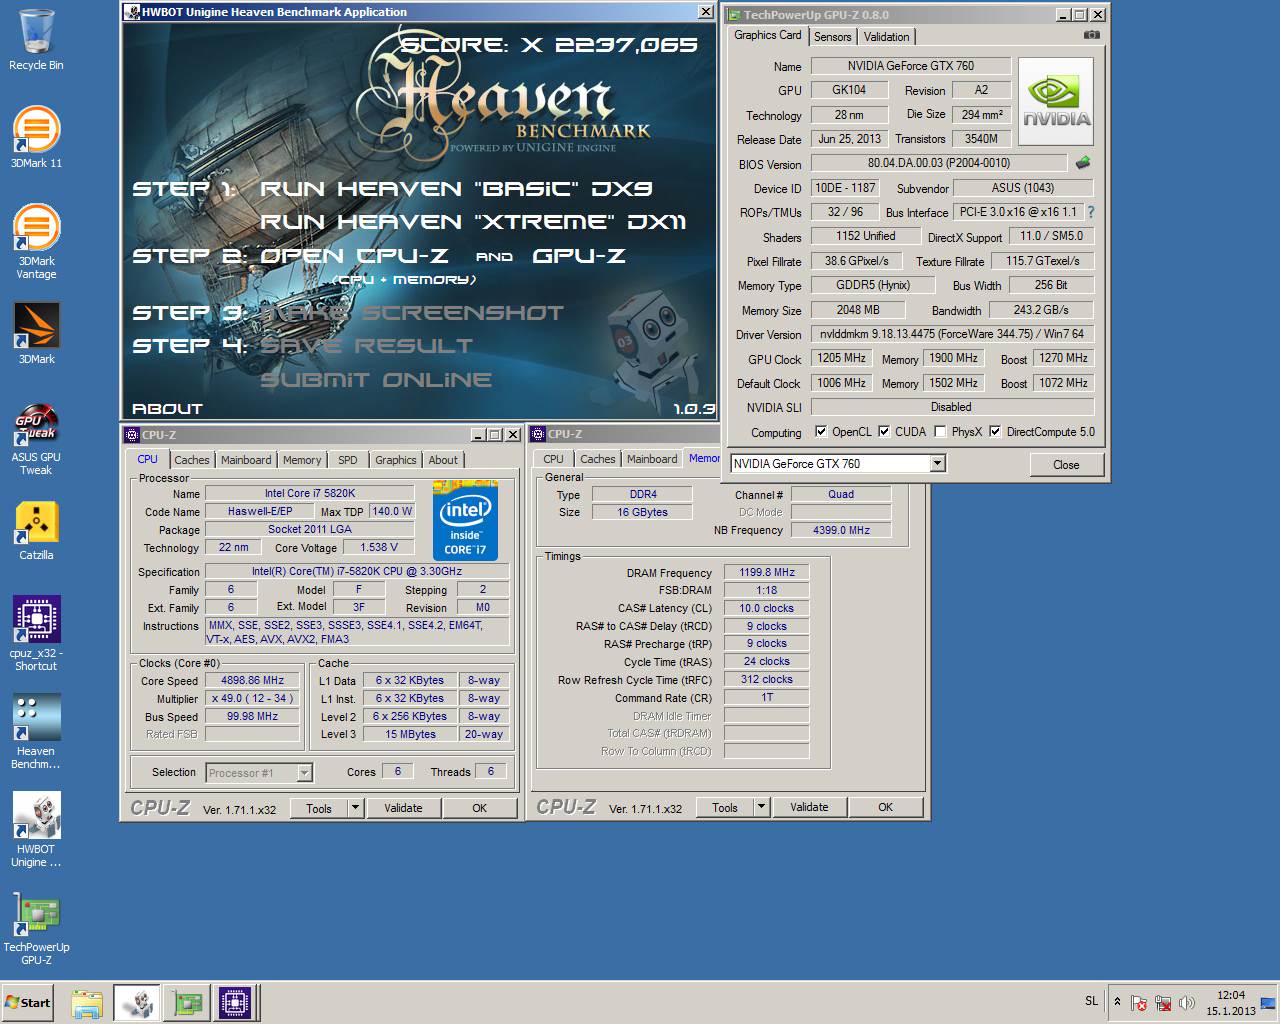Open the Mainboard tab in right CPU-Z window
Viewport: 1280px width, 1024px height.
[652, 459]
